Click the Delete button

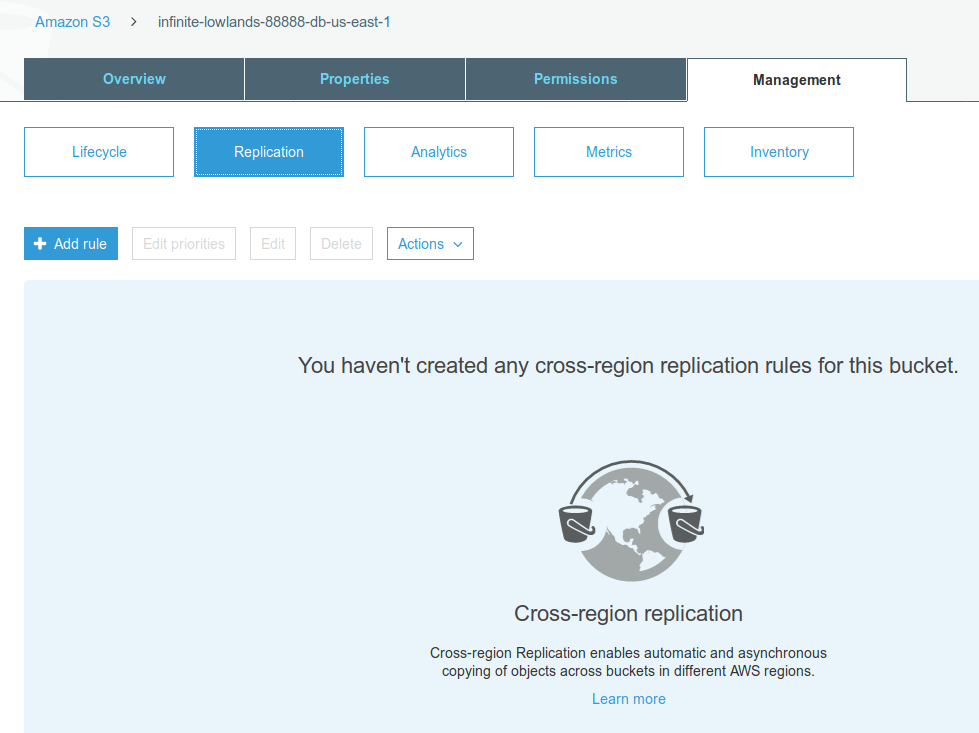point(342,244)
